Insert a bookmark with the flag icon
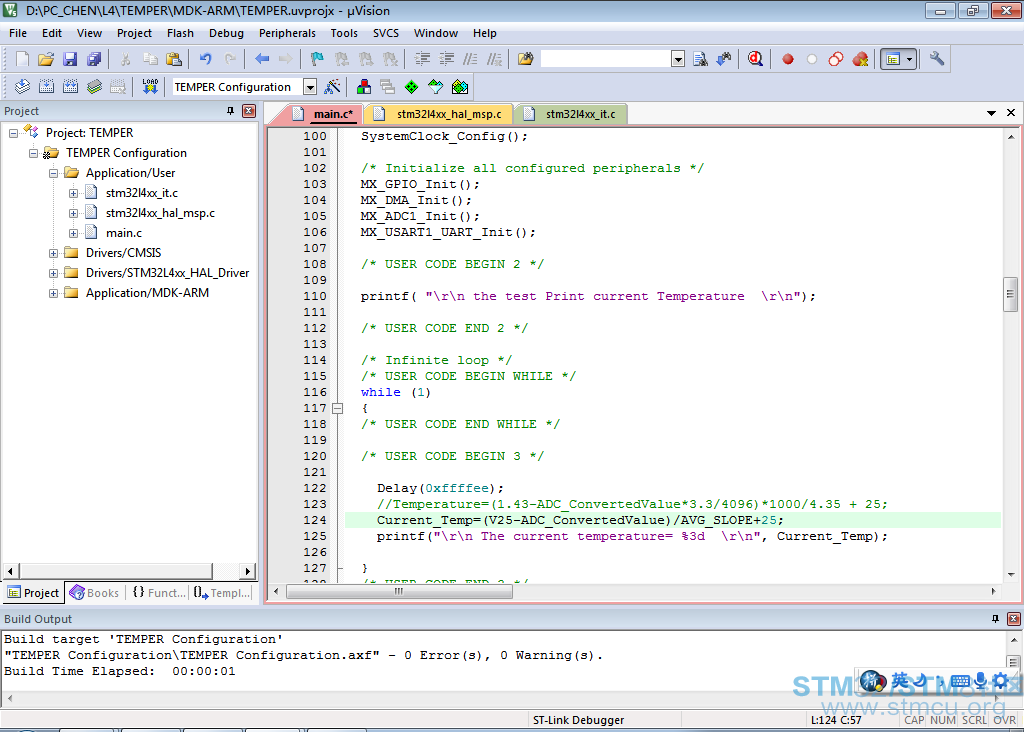The height and width of the screenshot is (732, 1030). (x=317, y=59)
